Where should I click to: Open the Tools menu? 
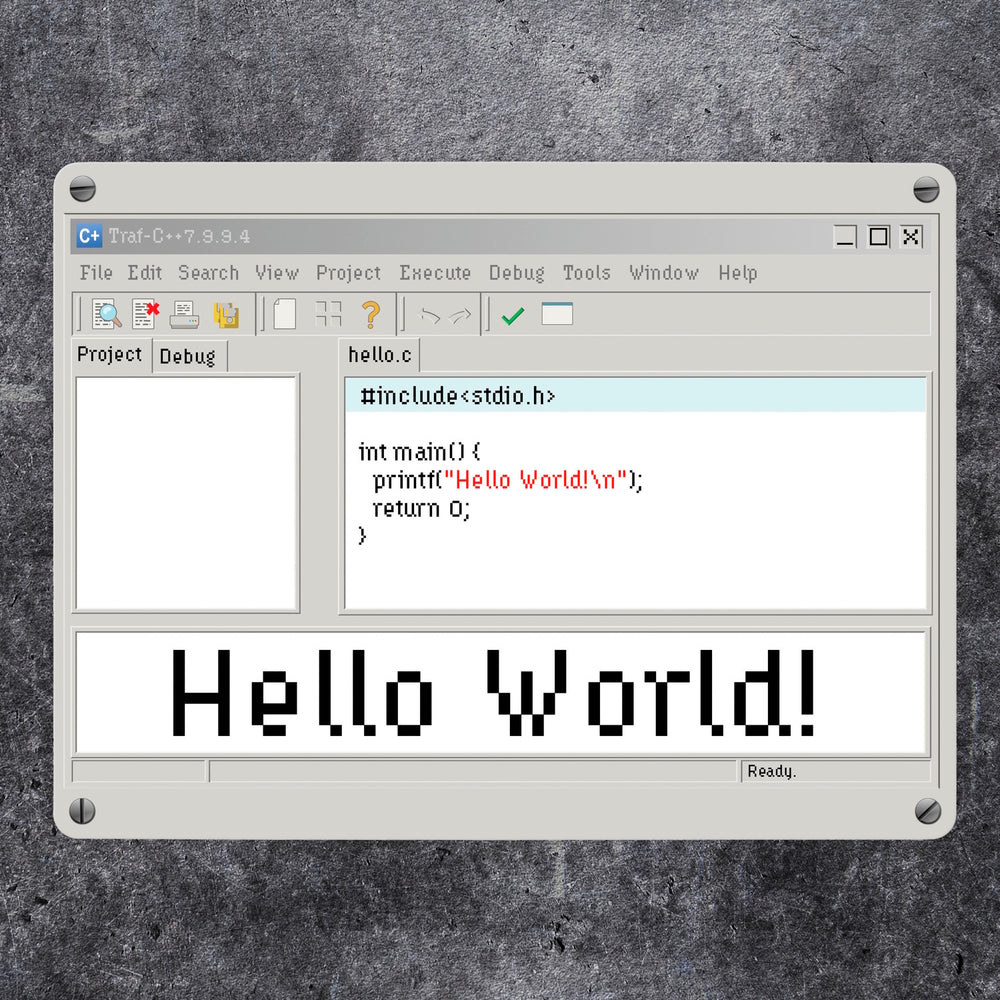tap(586, 273)
